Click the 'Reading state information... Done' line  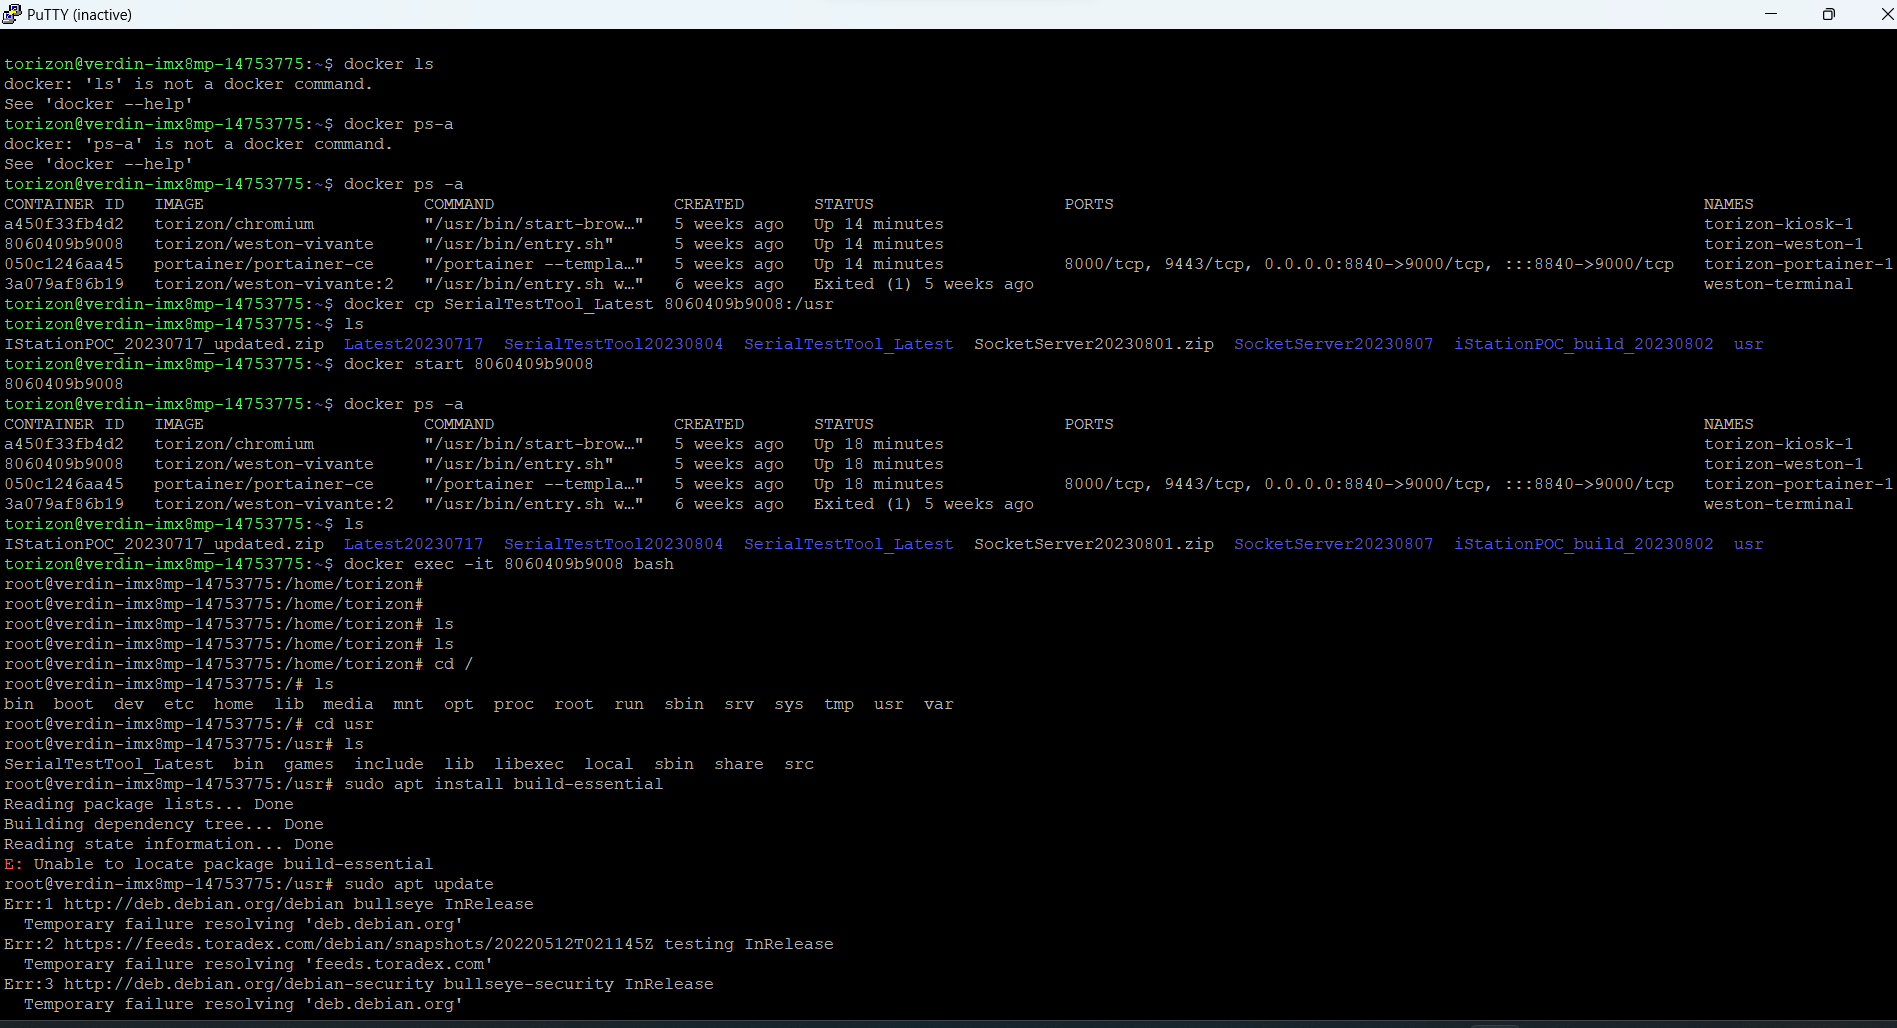pos(169,844)
